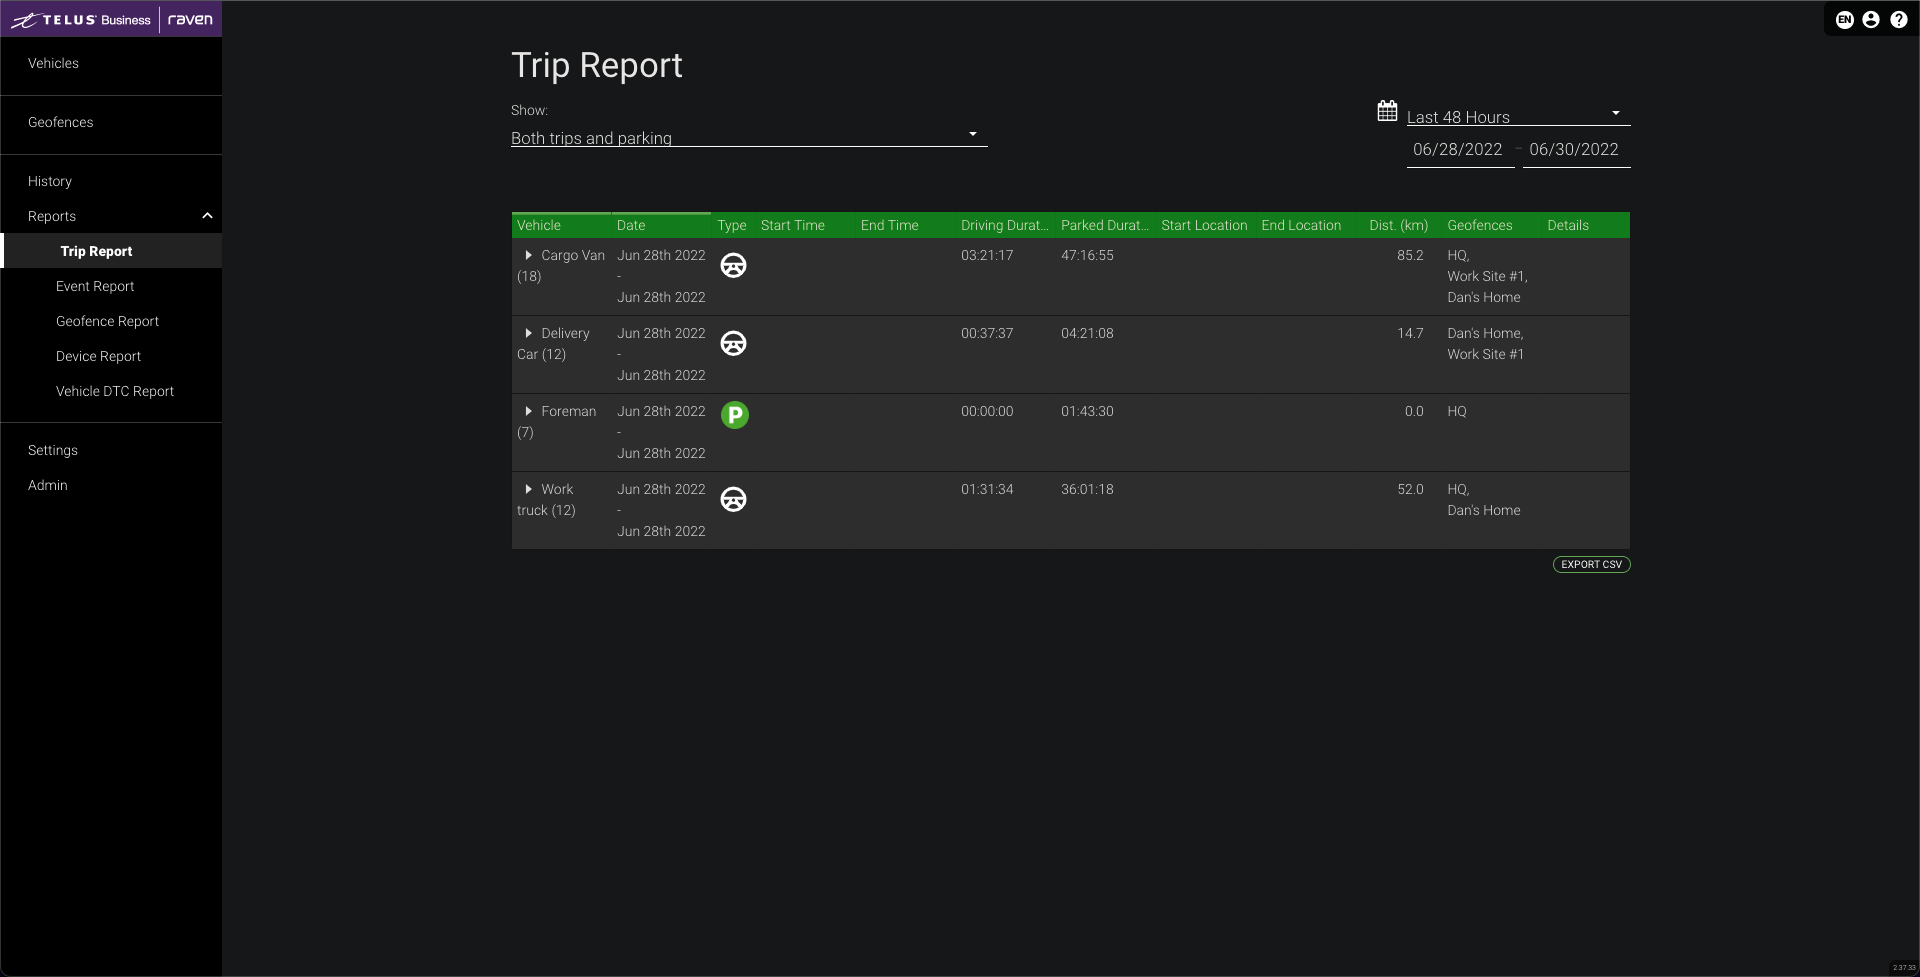1920x977 pixels.
Task: Click driving duration 01:31:34
Action: (987, 489)
